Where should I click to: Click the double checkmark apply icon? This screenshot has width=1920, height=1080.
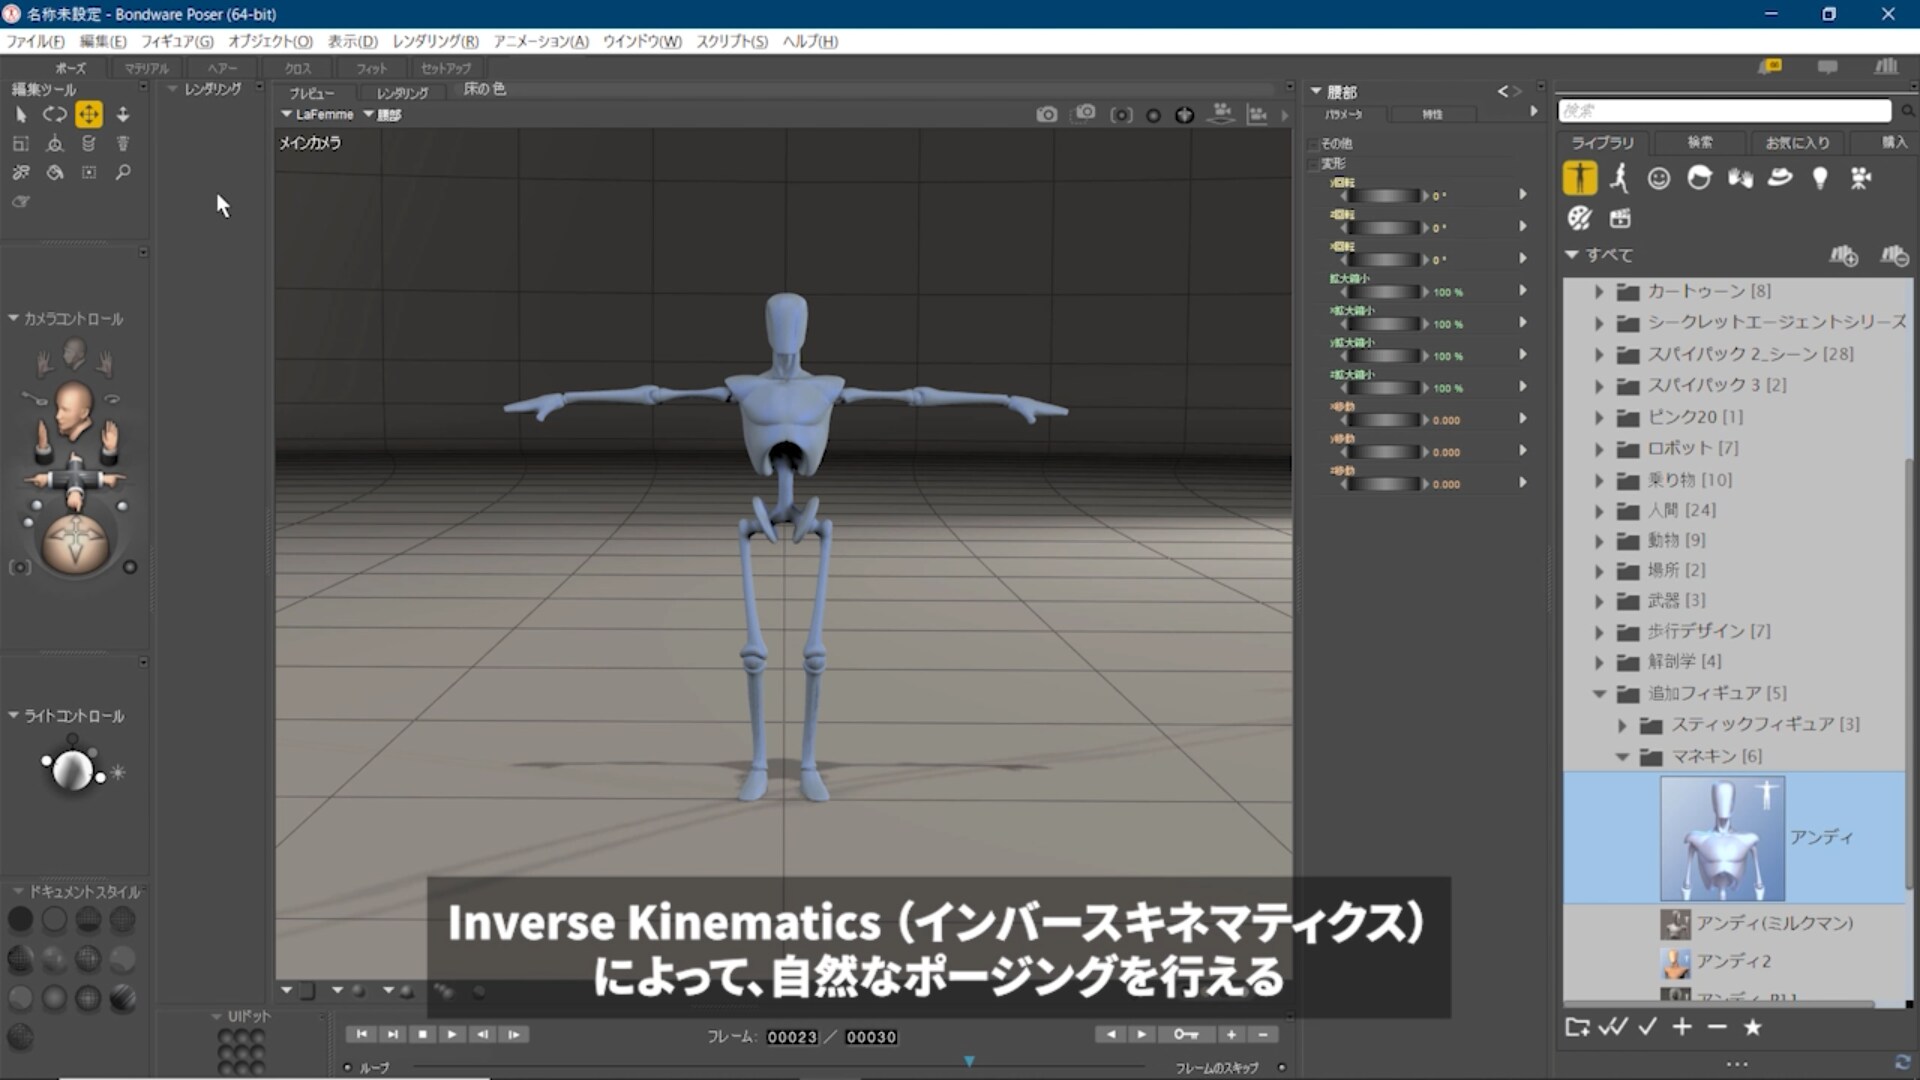click(x=1612, y=1027)
